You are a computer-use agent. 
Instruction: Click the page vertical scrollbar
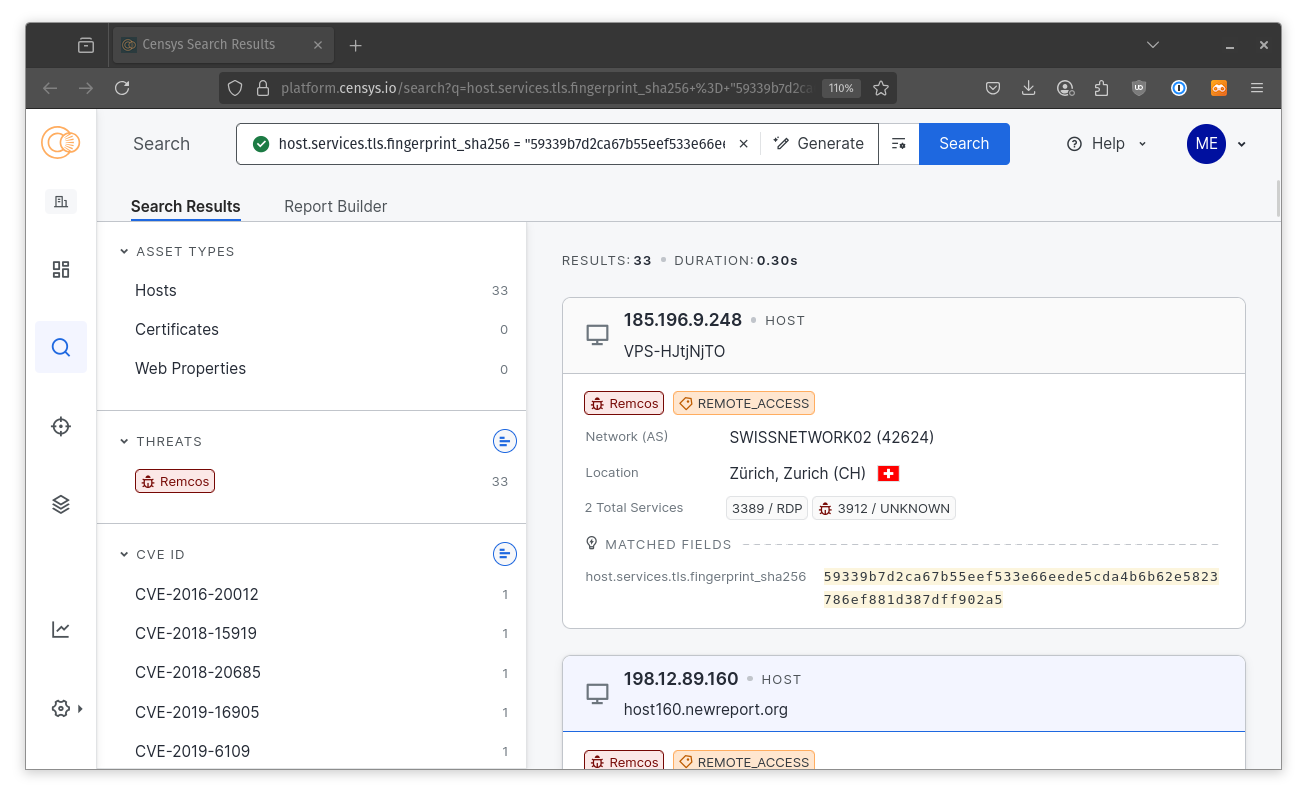[1278, 198]
